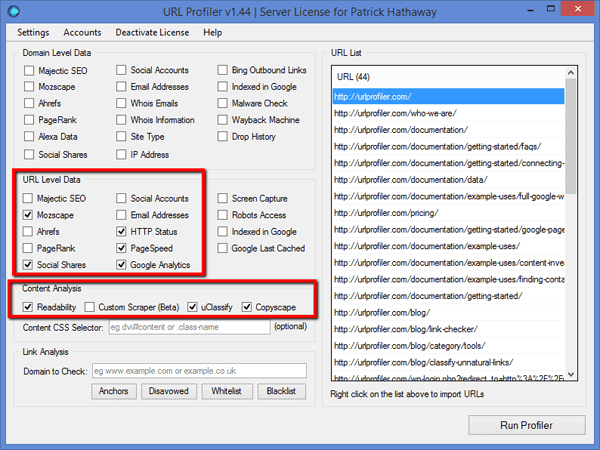Image resolution: width=600 pixels, height=450 pixels.
Task: Open the Settings menu
Action: tap(33, 33)
